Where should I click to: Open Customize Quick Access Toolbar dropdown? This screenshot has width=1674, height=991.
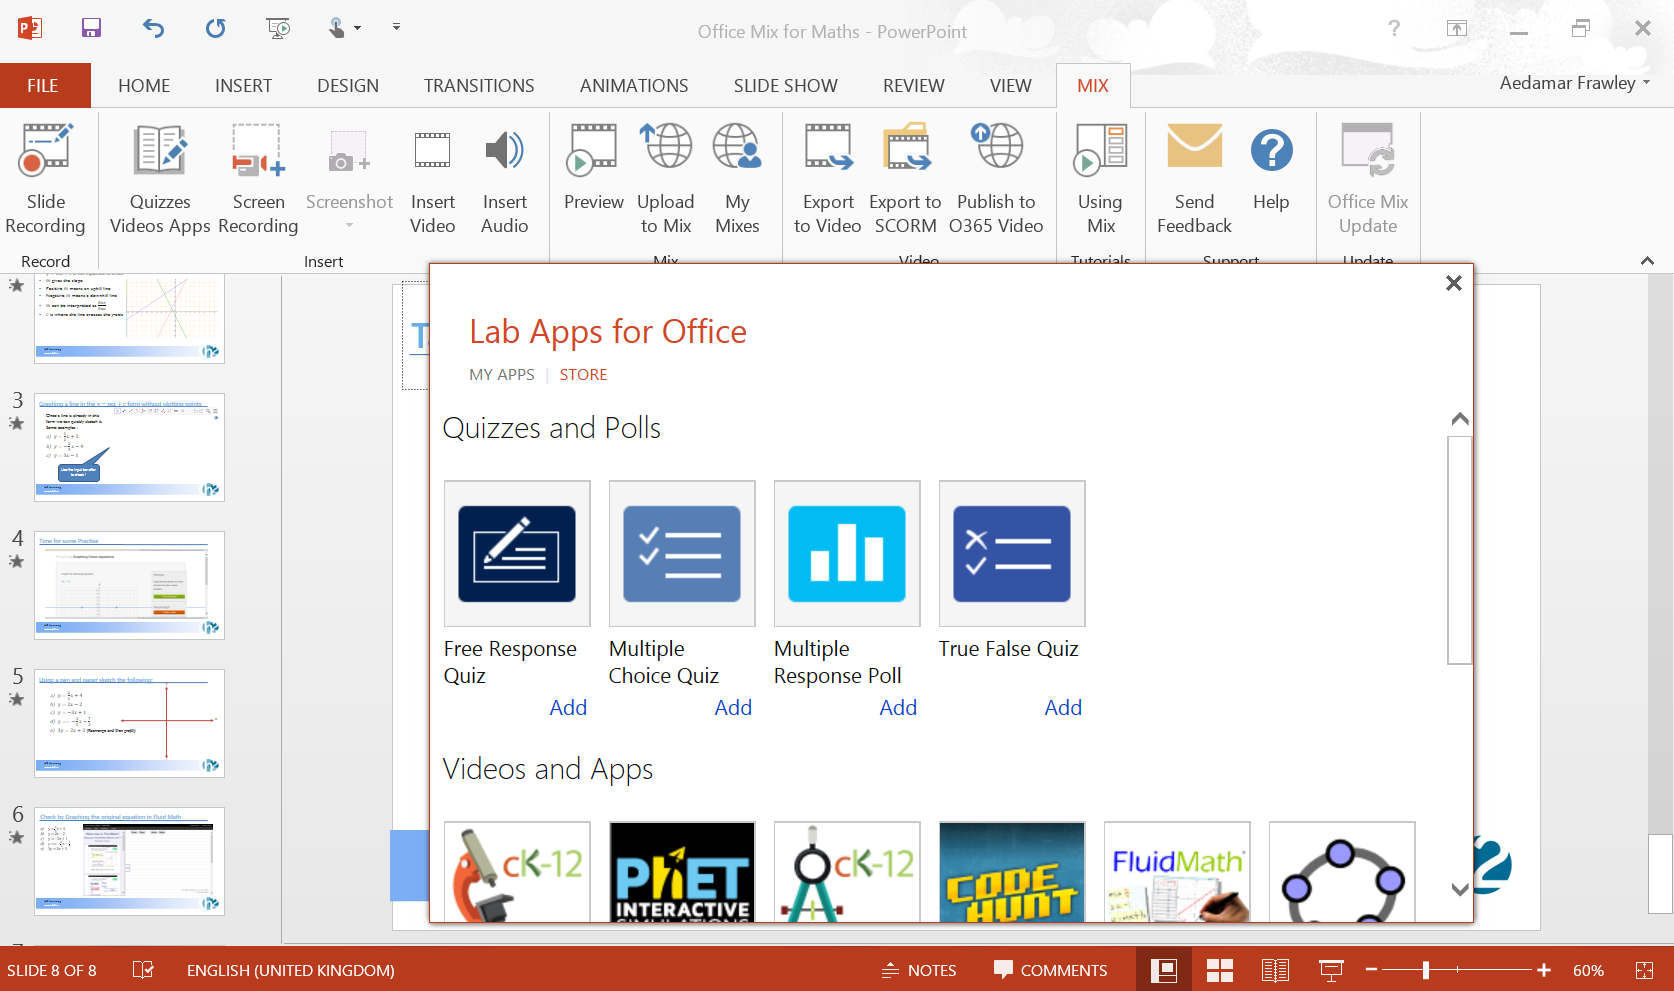[x=396, y=28]
